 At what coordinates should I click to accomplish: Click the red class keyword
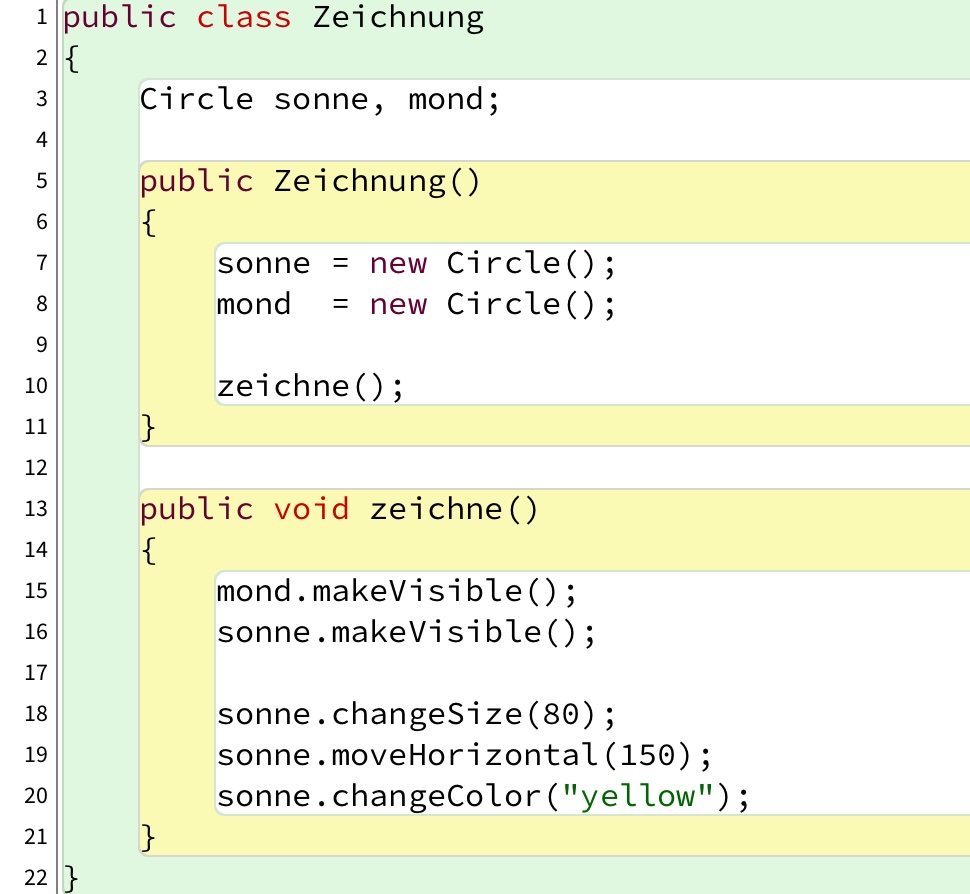coord(244,18)
